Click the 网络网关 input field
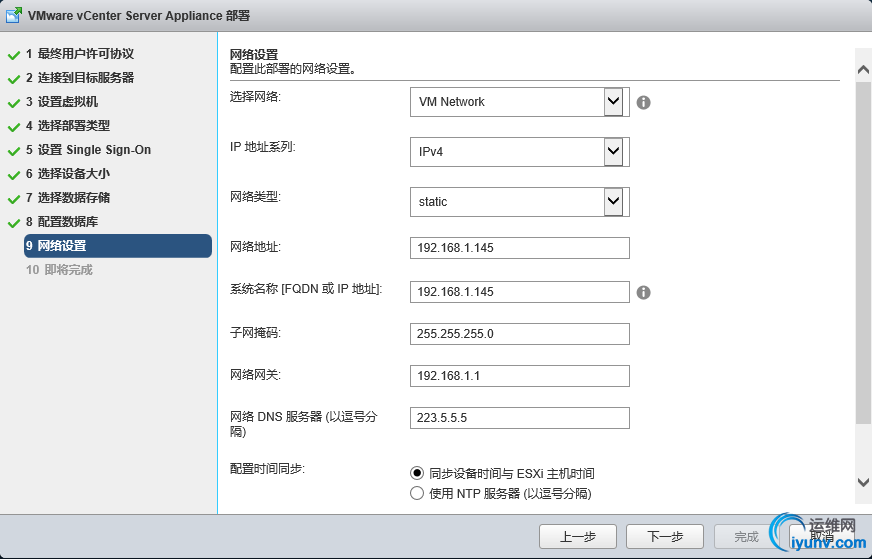Screen dimensions: 872x559 tap(519, 375)
